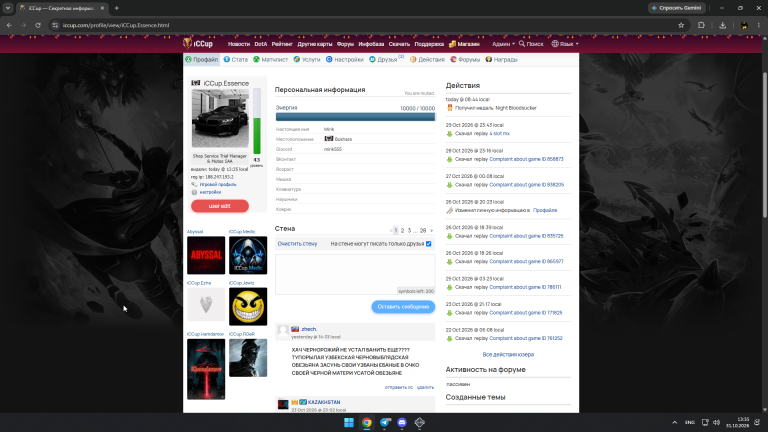Go to next wall page arrow
Screen dimensions: 768x432
tap(432, 230)
